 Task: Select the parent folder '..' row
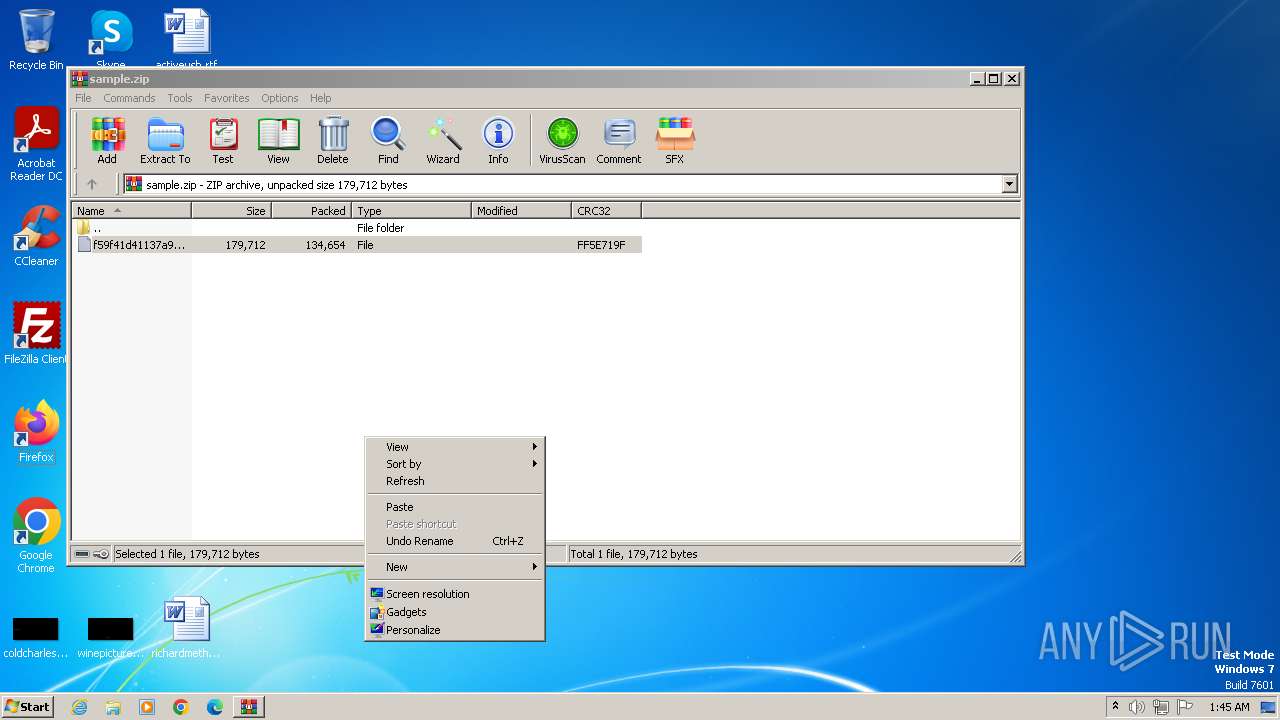click(356, 228)
